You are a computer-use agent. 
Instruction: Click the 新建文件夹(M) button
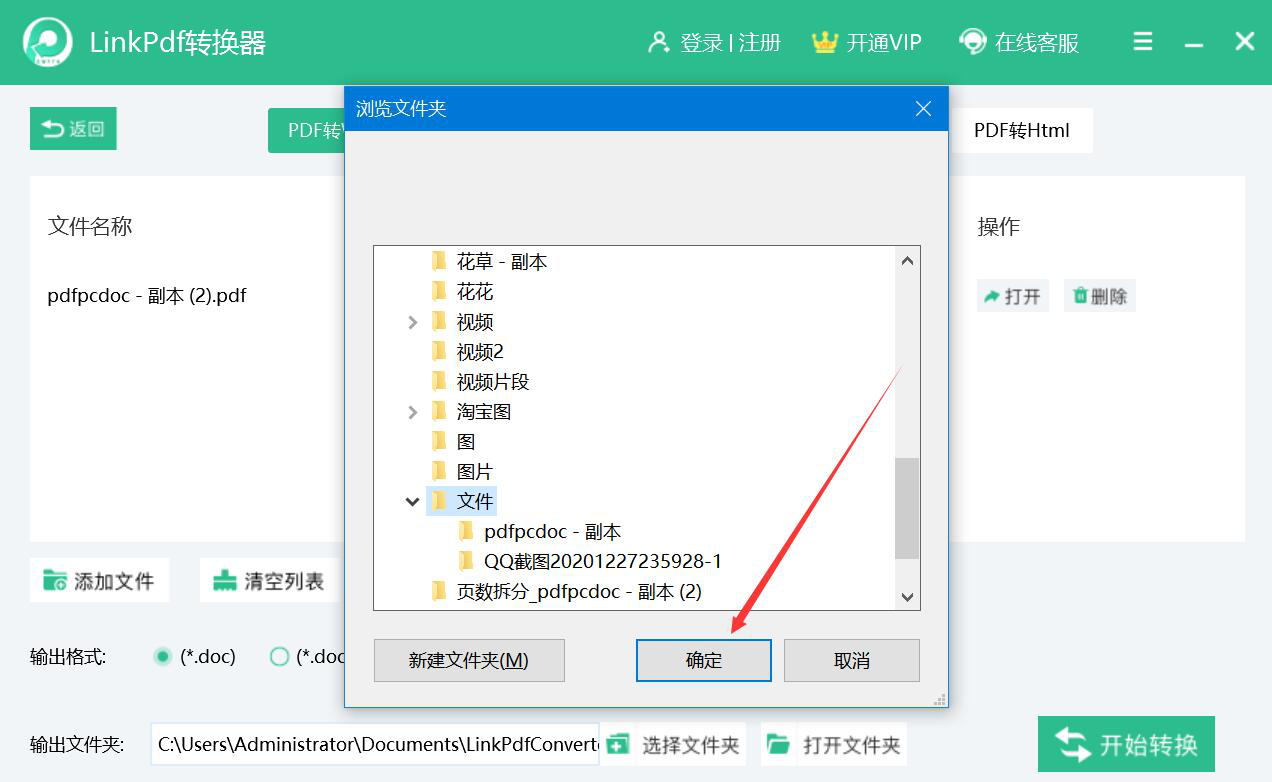[x=469, y=661]
